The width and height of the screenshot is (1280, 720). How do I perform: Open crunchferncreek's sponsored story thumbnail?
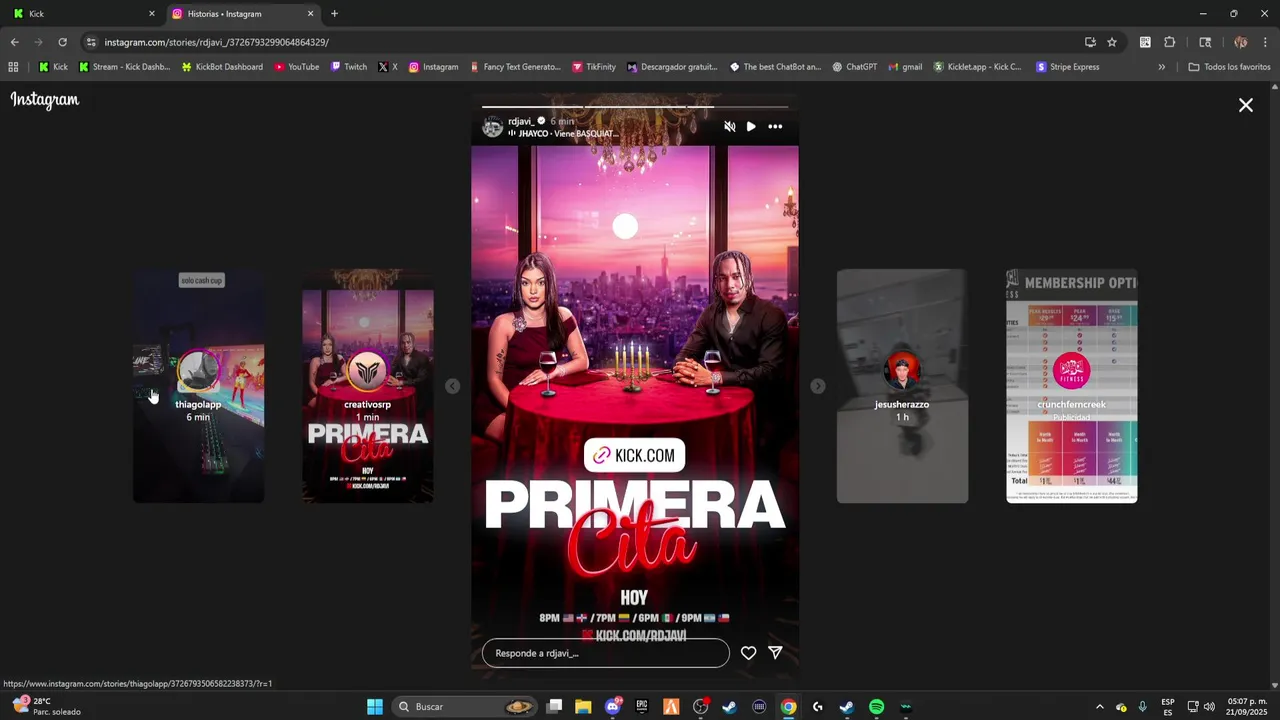tap(1071, 386)
